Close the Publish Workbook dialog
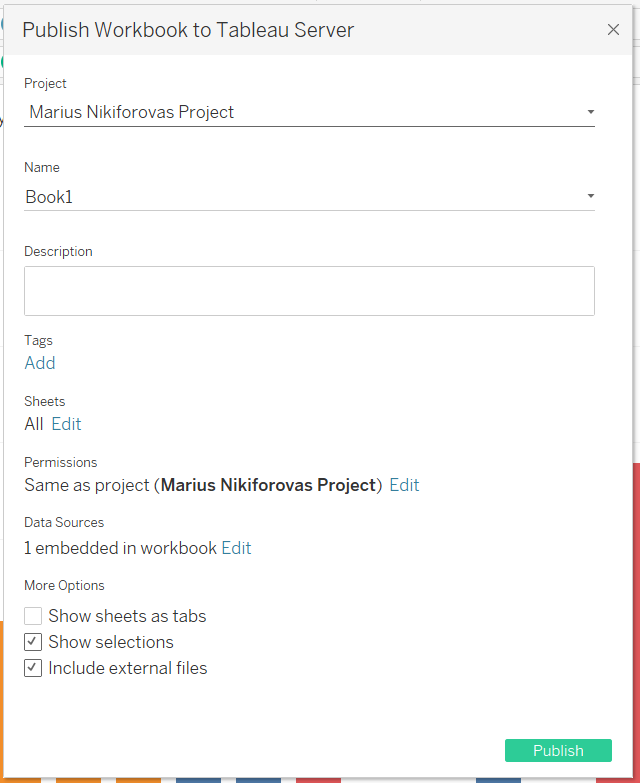This screenshot has height=783, width=640. pyautogui.click(x=613, y=30)
